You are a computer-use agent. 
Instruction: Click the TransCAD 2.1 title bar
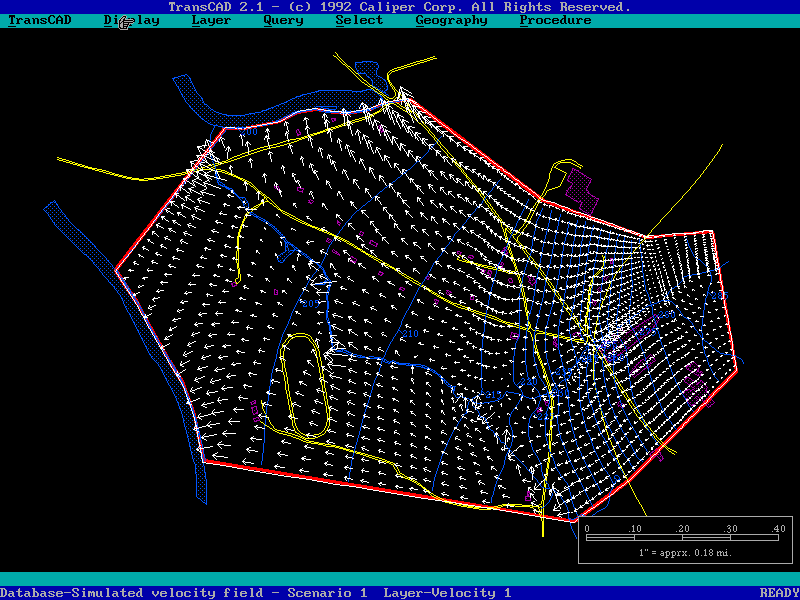[x=400, y=7]
